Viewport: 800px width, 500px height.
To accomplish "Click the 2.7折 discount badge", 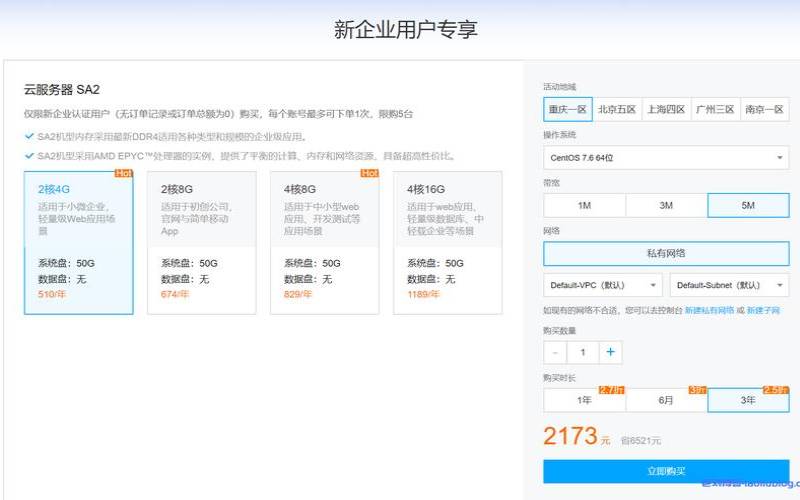I will [611, 390].
